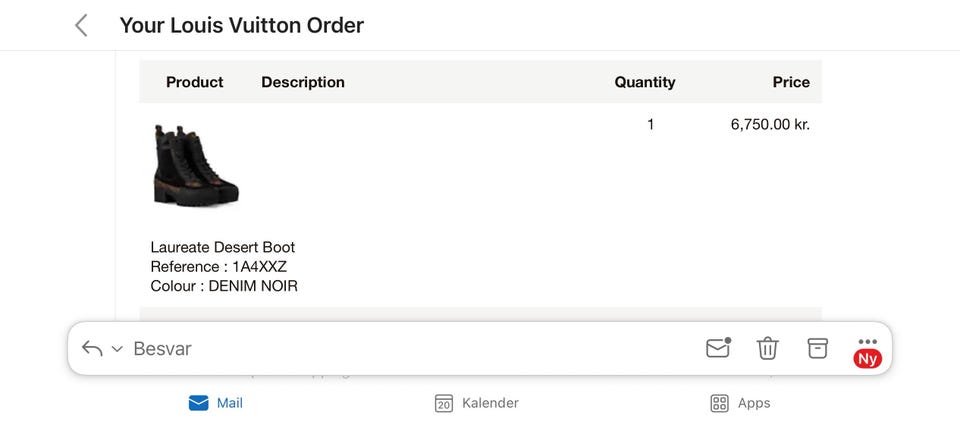Image resolution: width=960 pixels, height=444 pixels.
Task: Tap the Colour DENIM NOIR line
Action: (x=224, y=286)
